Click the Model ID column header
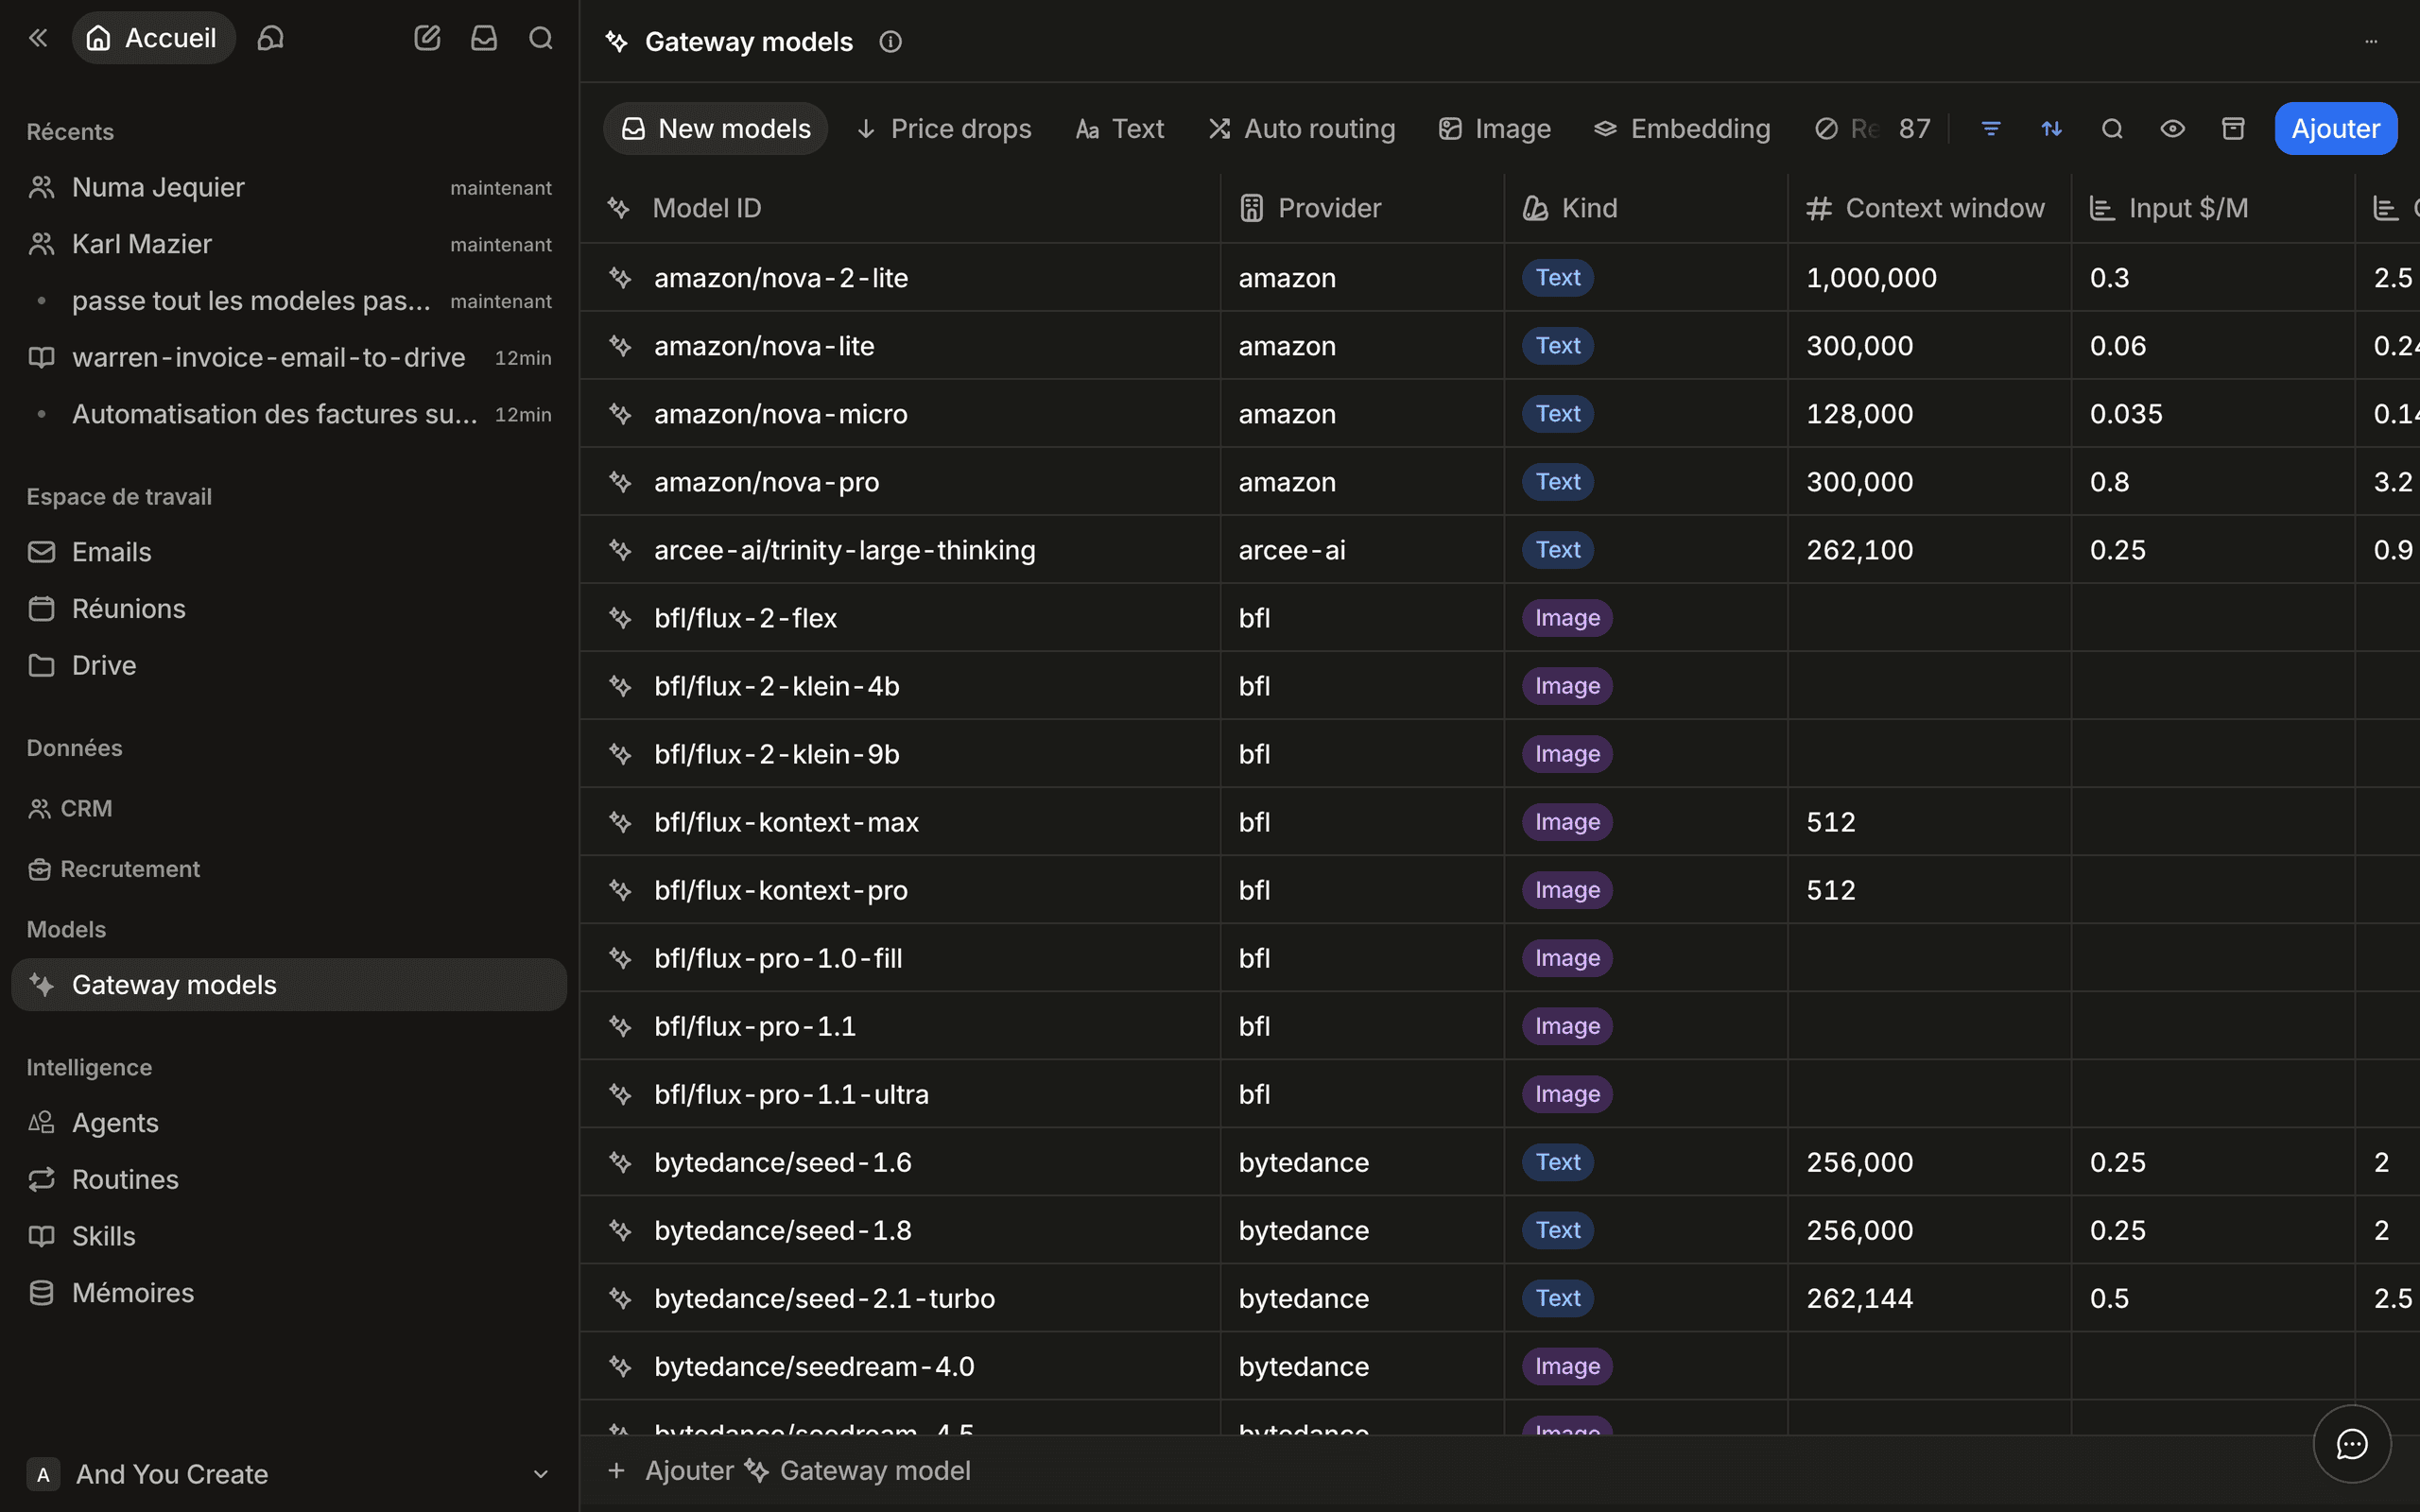This screenshot has height=1512, width=2420. tap(900, 208)
